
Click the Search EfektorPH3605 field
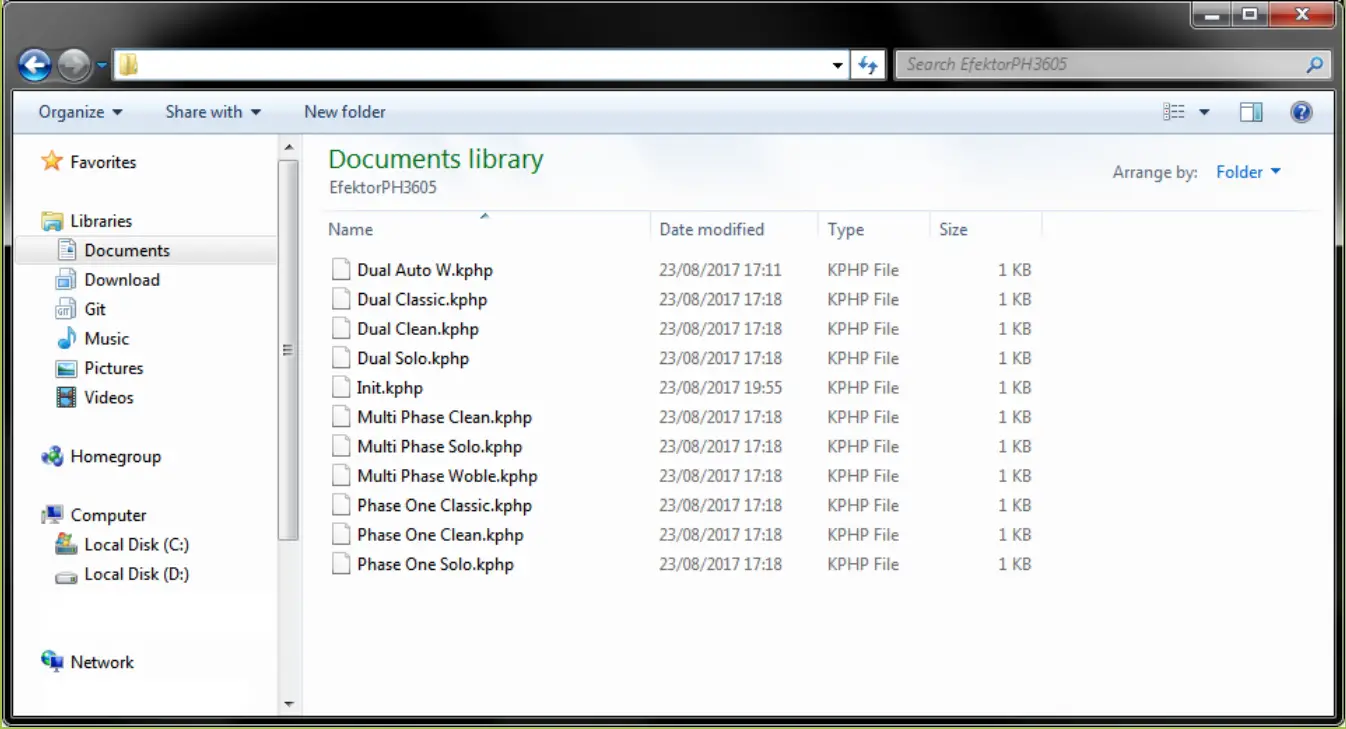[1100, 65]
